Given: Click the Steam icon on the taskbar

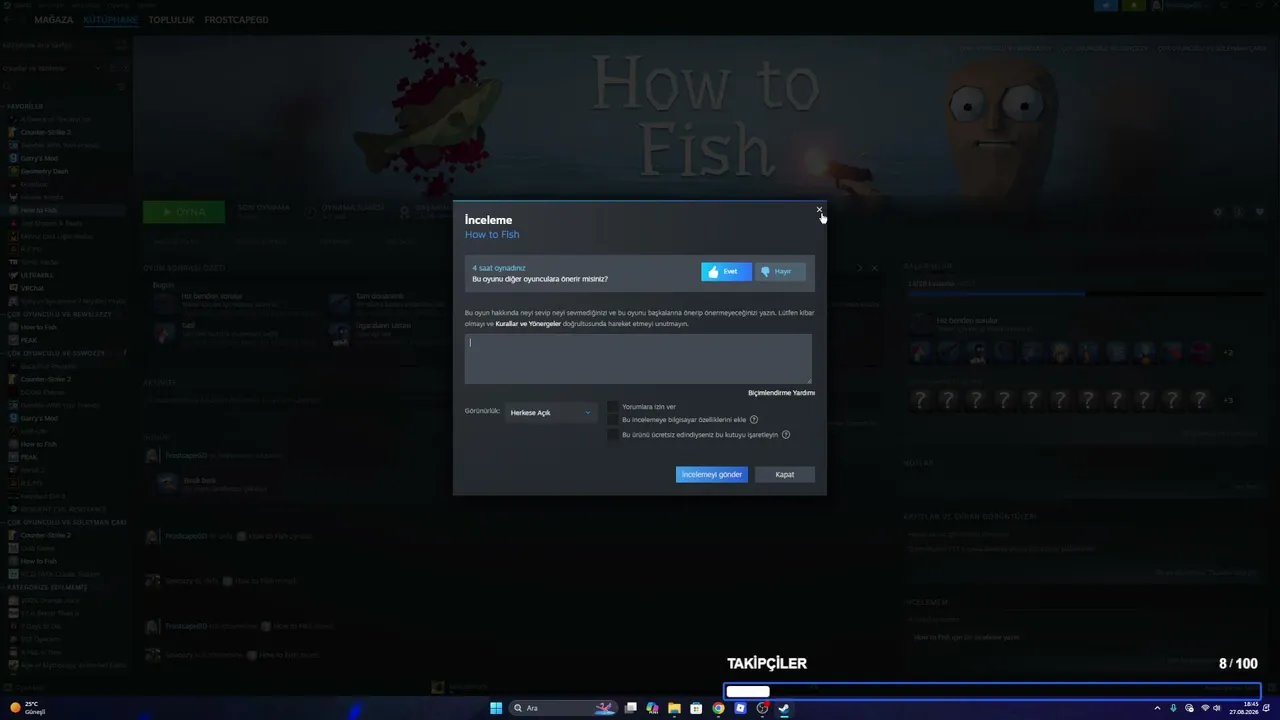Looking at the screenshot, I should [784, 708].
